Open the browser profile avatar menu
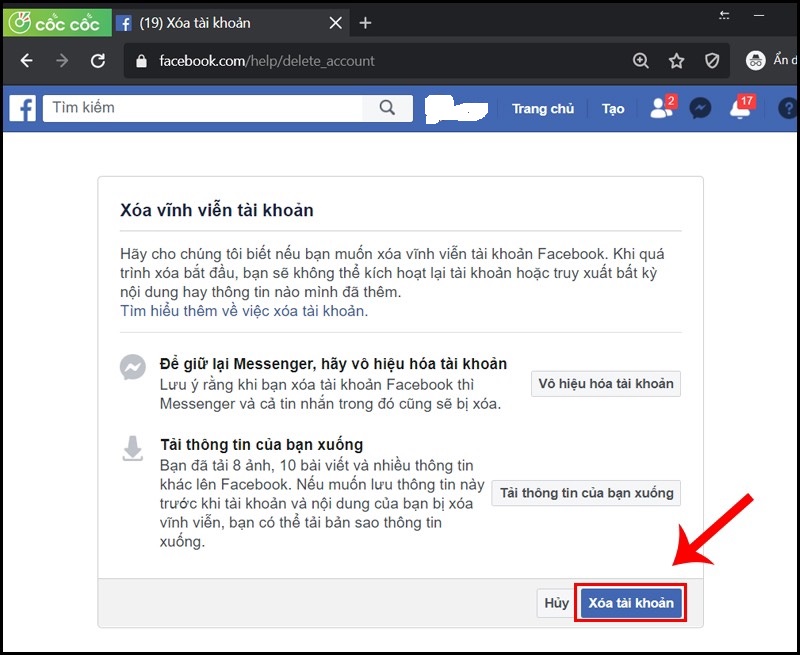800x655 pixels. click(x=755, y=60)
